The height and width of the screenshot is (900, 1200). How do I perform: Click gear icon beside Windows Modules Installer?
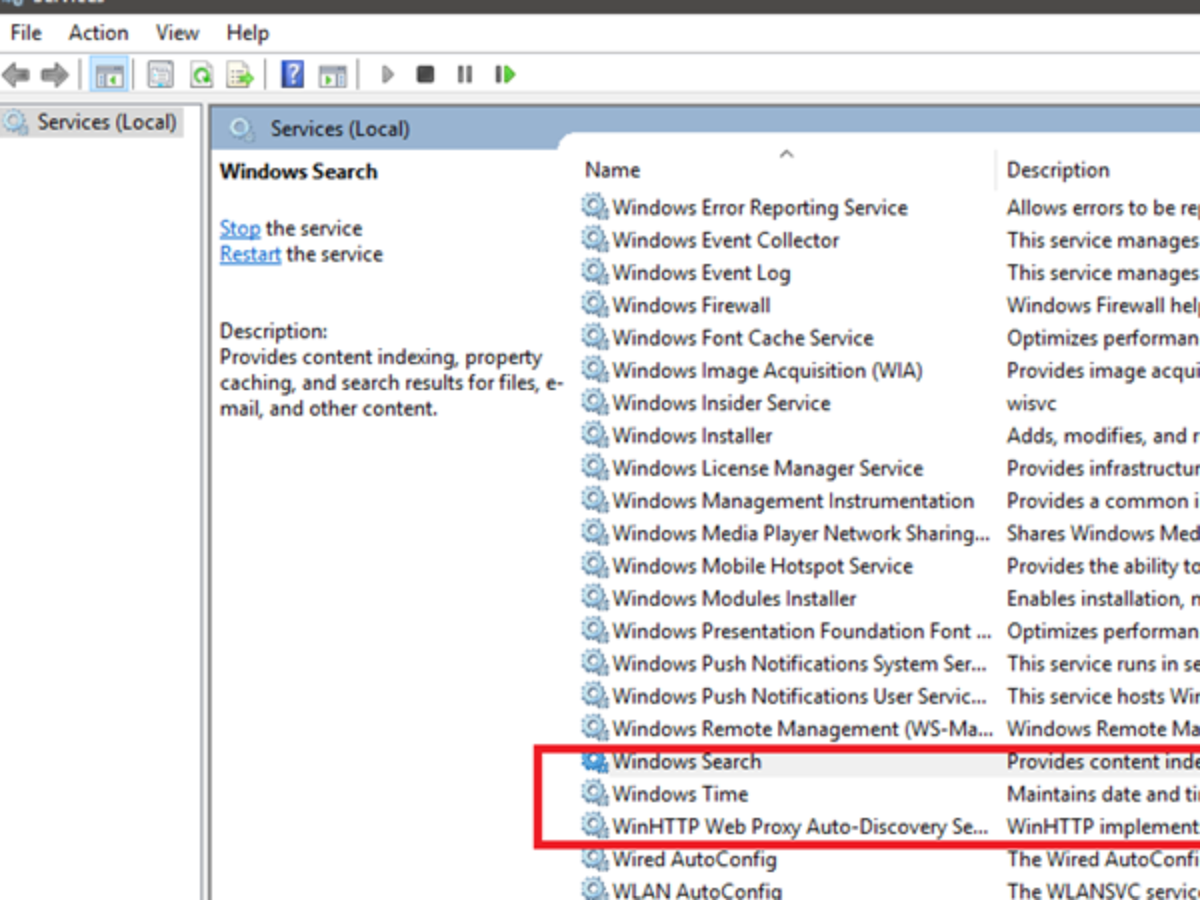pos(595,598)
